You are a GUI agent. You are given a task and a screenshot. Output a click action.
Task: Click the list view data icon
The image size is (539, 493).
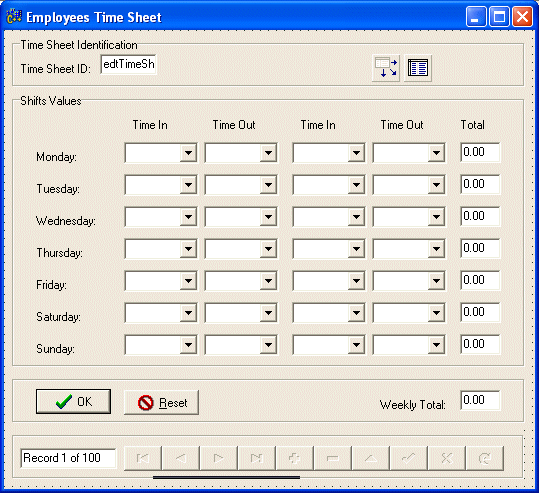(x=418, y=68)
